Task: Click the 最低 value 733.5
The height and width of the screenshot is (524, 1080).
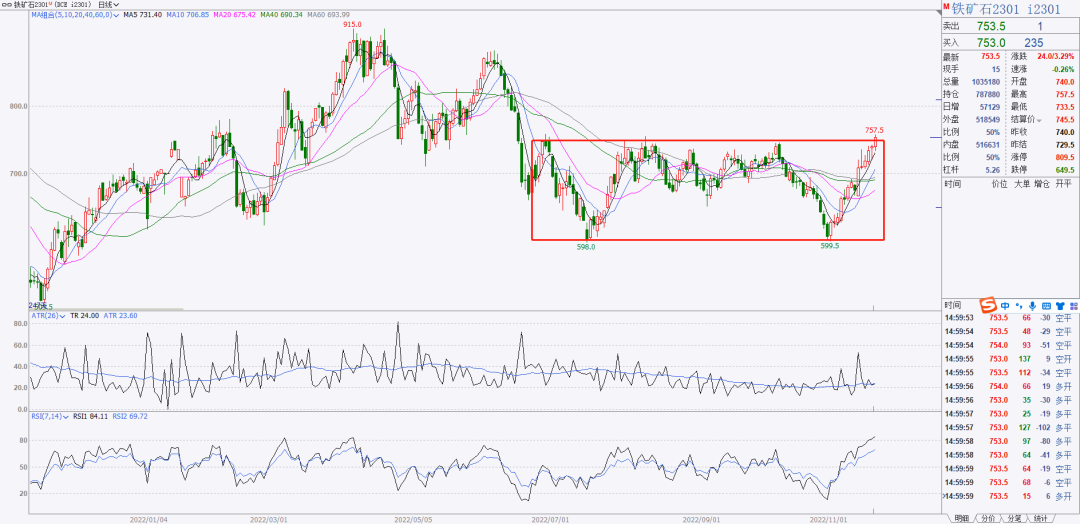Action: tap(1065, 107)
